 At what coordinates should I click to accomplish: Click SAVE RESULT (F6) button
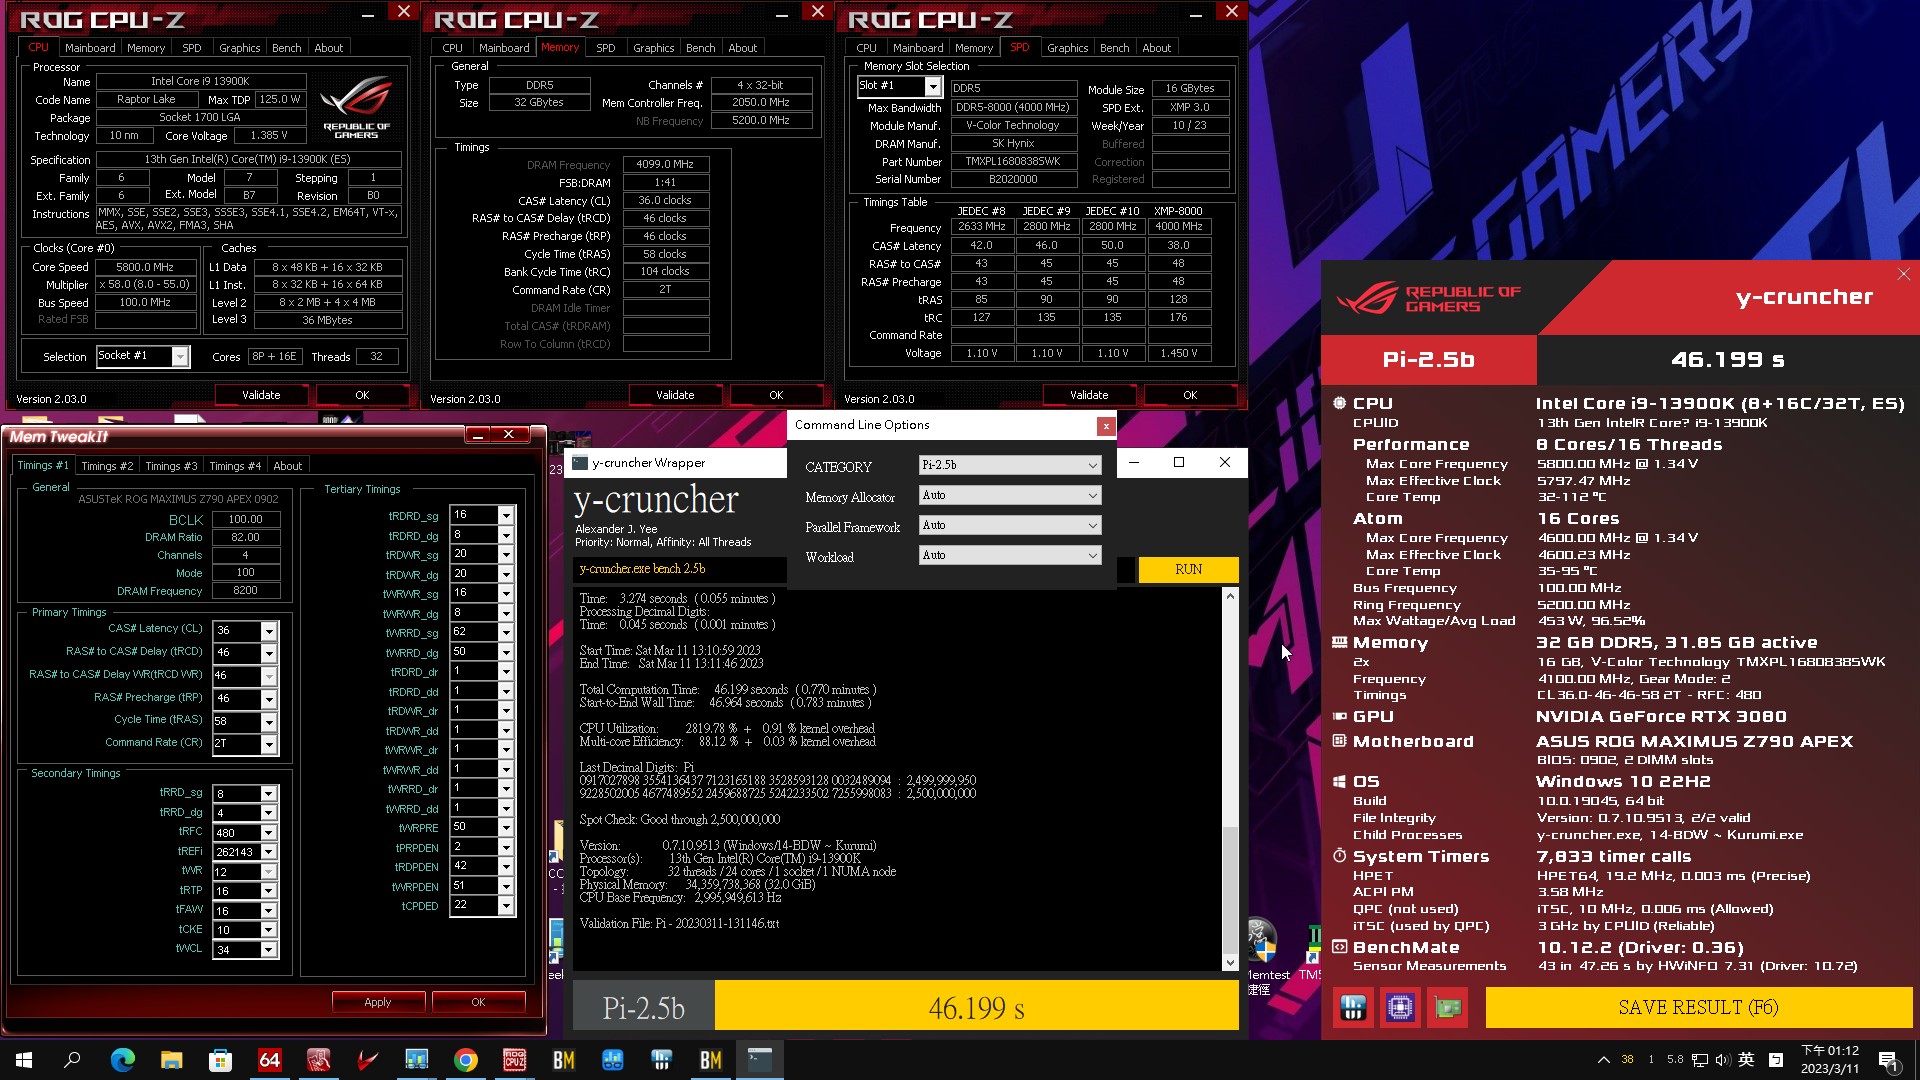1698,1007
